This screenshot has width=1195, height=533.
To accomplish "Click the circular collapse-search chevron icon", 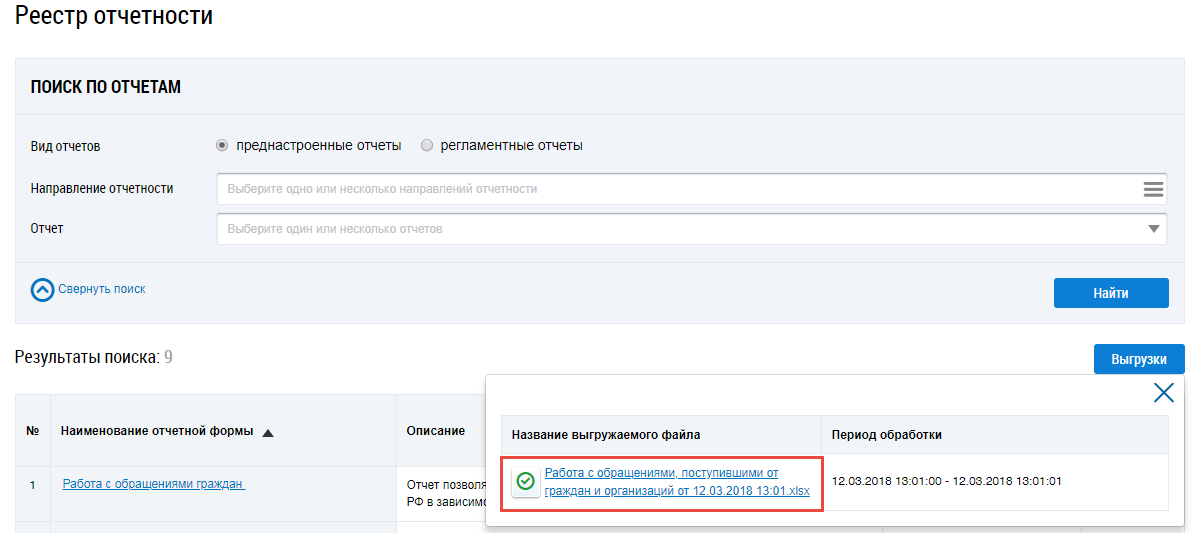I will click(42, 290).
